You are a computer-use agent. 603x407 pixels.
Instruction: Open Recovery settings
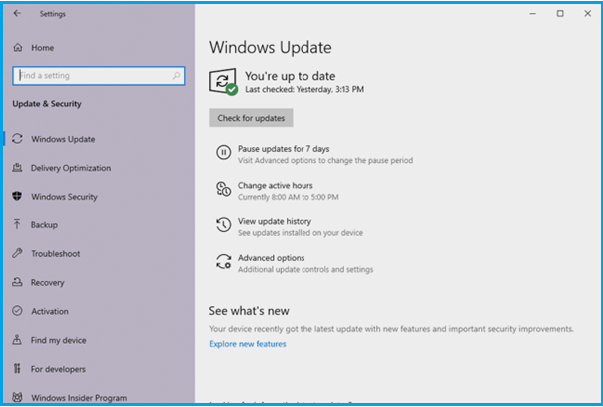point(48,282)
